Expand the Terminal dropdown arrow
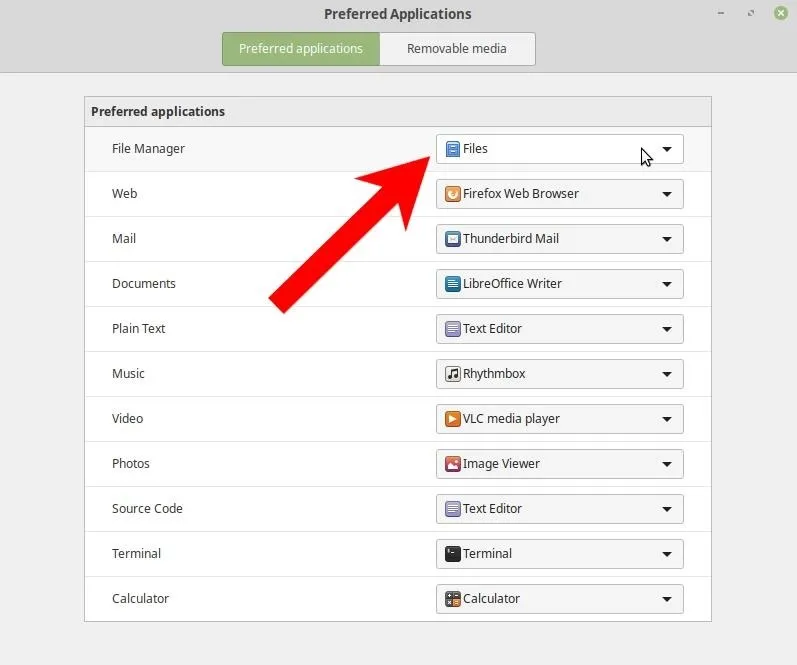The width and height of the screenshot is (797, 665). click(x=667, y=554)
